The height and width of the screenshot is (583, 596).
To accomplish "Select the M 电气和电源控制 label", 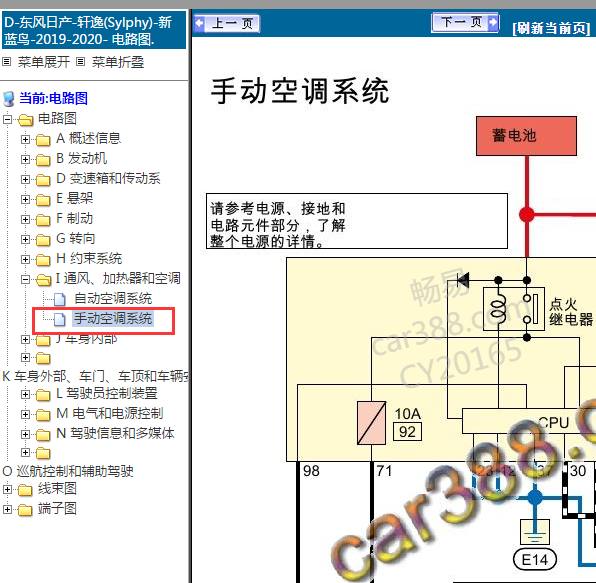I will click(110, 413).
